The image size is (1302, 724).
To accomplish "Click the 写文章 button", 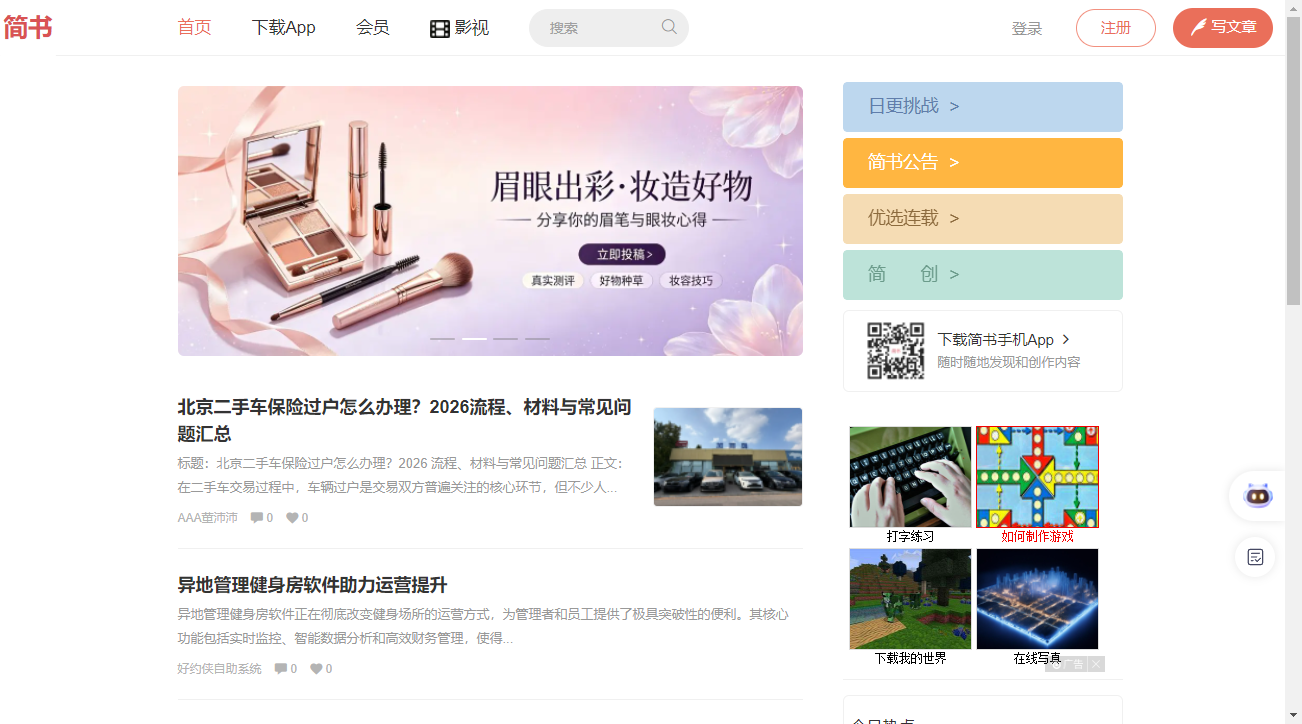I will pyautogui.click(x=1223, y=28).
